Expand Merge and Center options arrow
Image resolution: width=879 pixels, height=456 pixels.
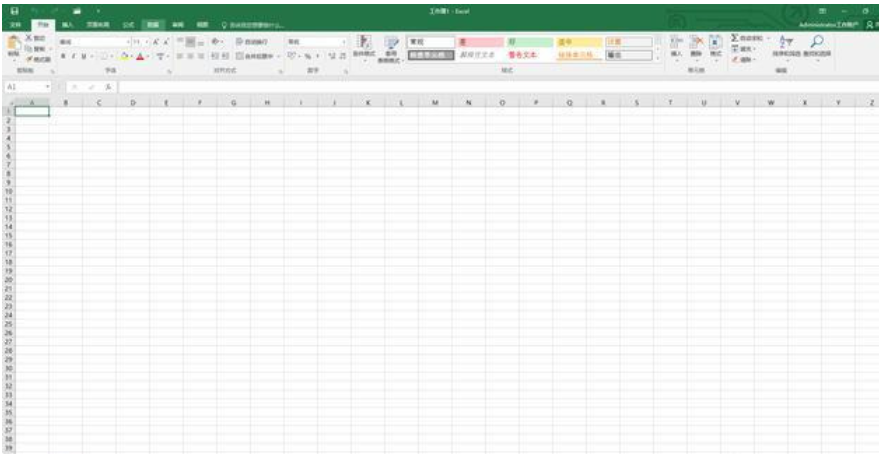[278, 56]
